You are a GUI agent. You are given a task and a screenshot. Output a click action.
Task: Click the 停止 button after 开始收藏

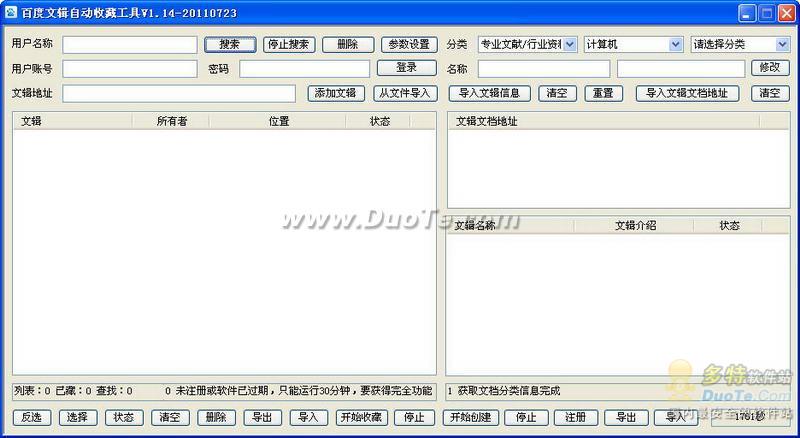coord(414,417)
